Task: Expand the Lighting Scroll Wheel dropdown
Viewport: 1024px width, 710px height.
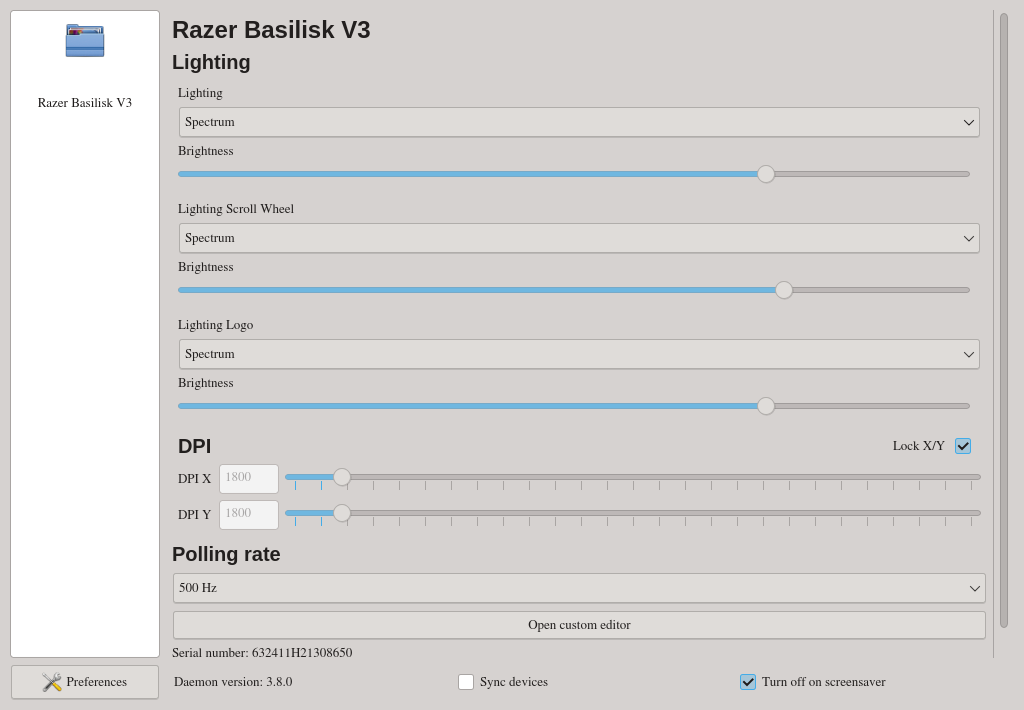Action: pyautogui.click(x=579, y=238)
